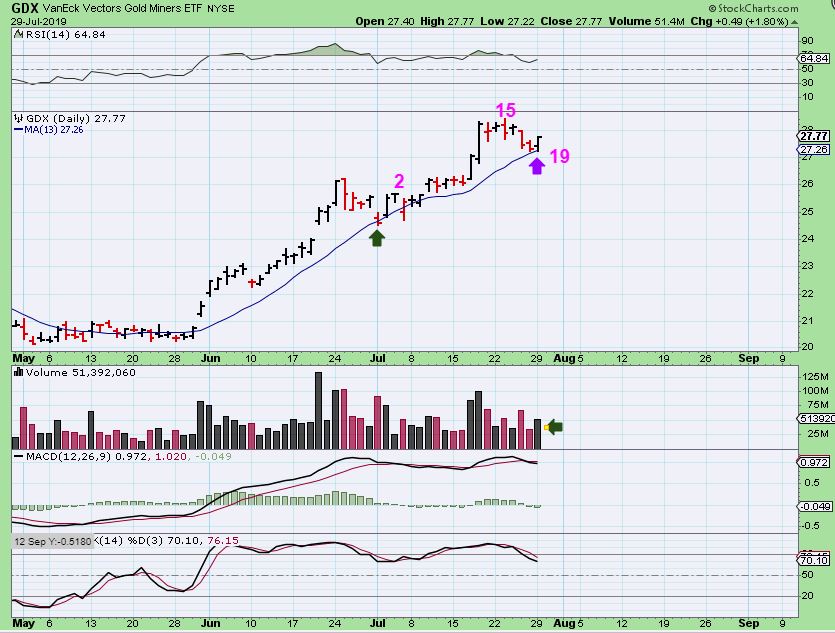
Task: Click the -0.049 histogram value in the MACD legend
Action: tap(212, 456)
